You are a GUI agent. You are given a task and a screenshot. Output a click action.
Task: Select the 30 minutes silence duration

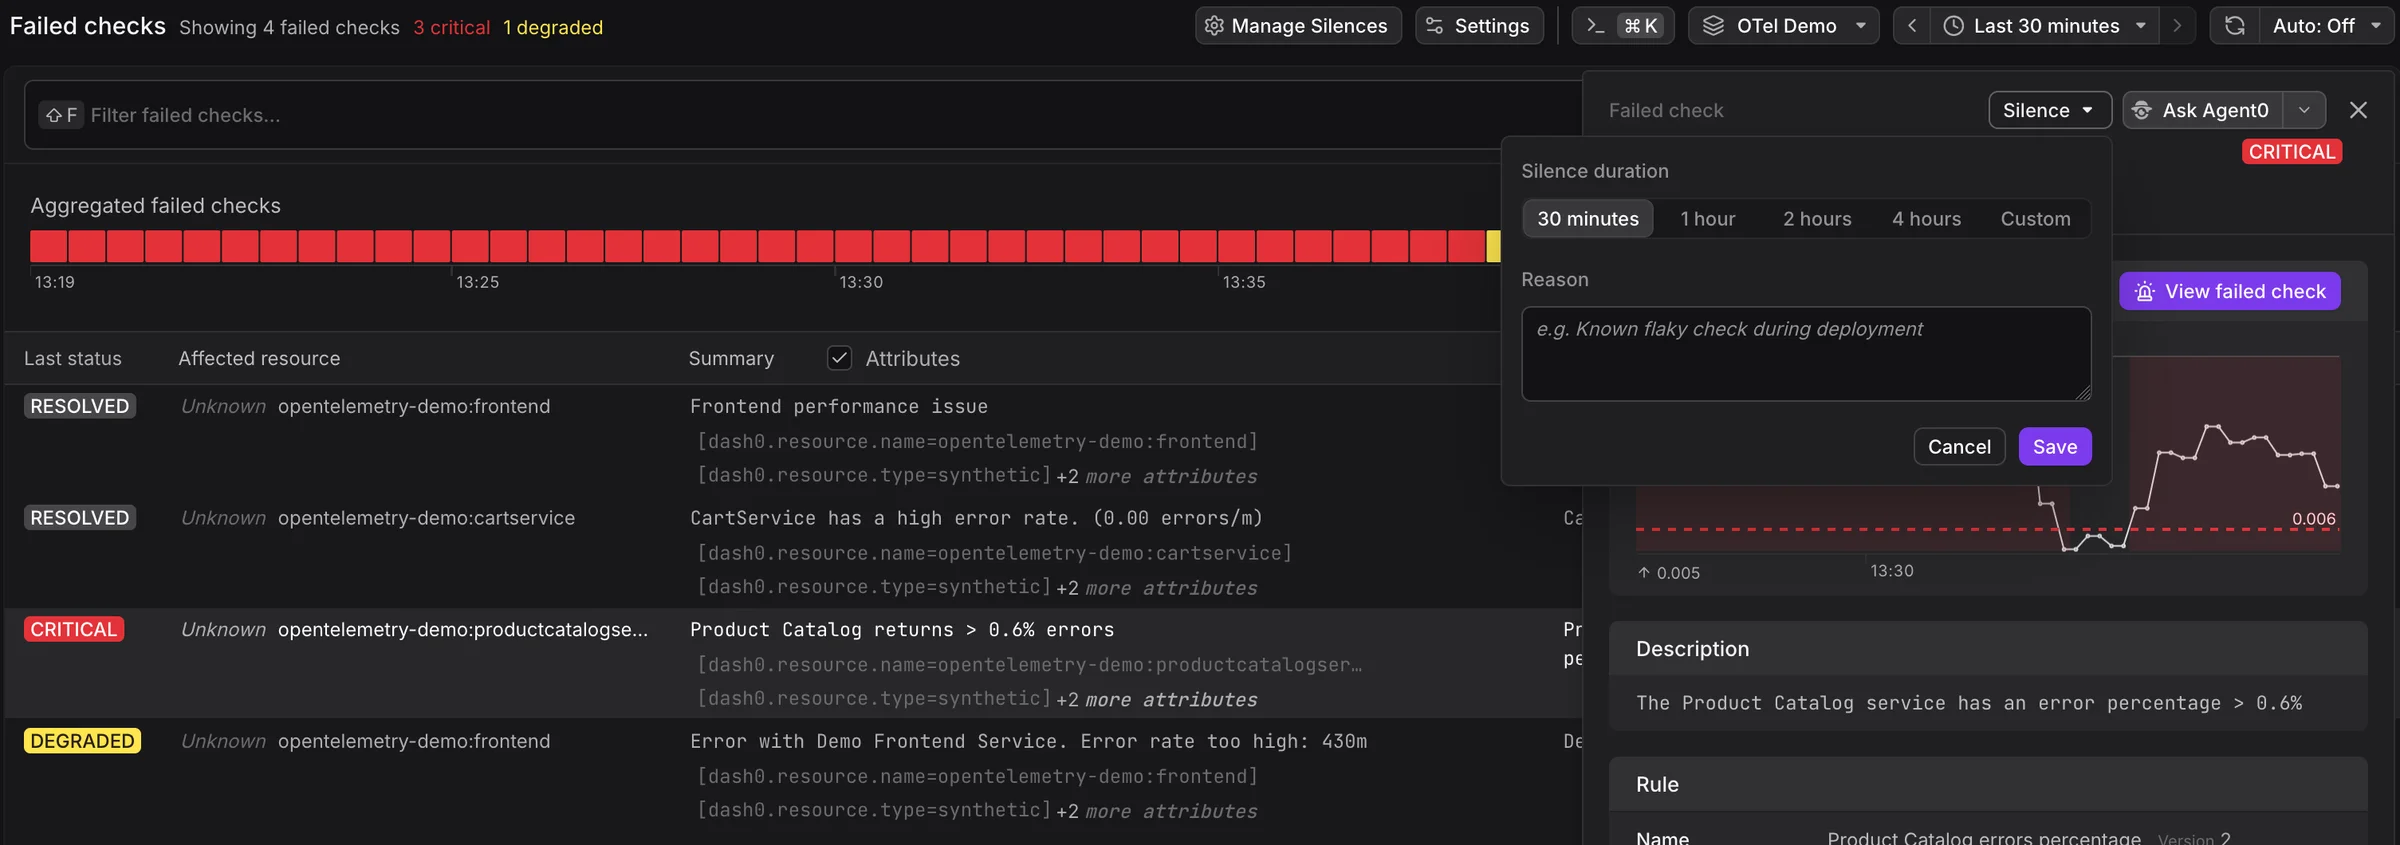click(1588, 219)
